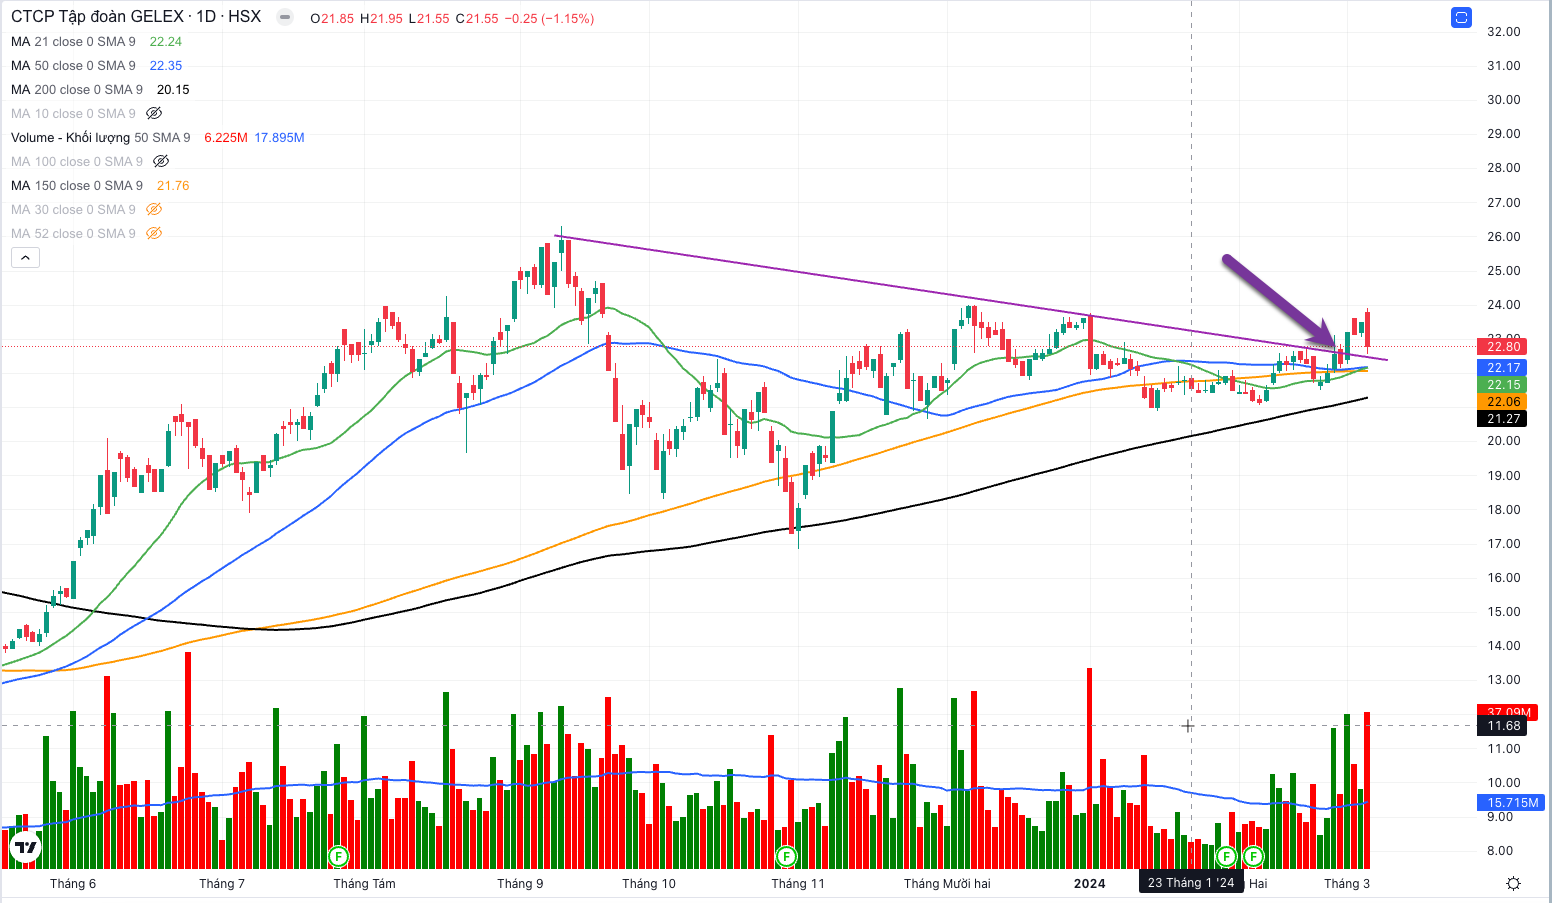Unhide the MA 30 indicator via its eye icon
The height and width of the screenshot is (903, 1552).
(x=154, y=209)
